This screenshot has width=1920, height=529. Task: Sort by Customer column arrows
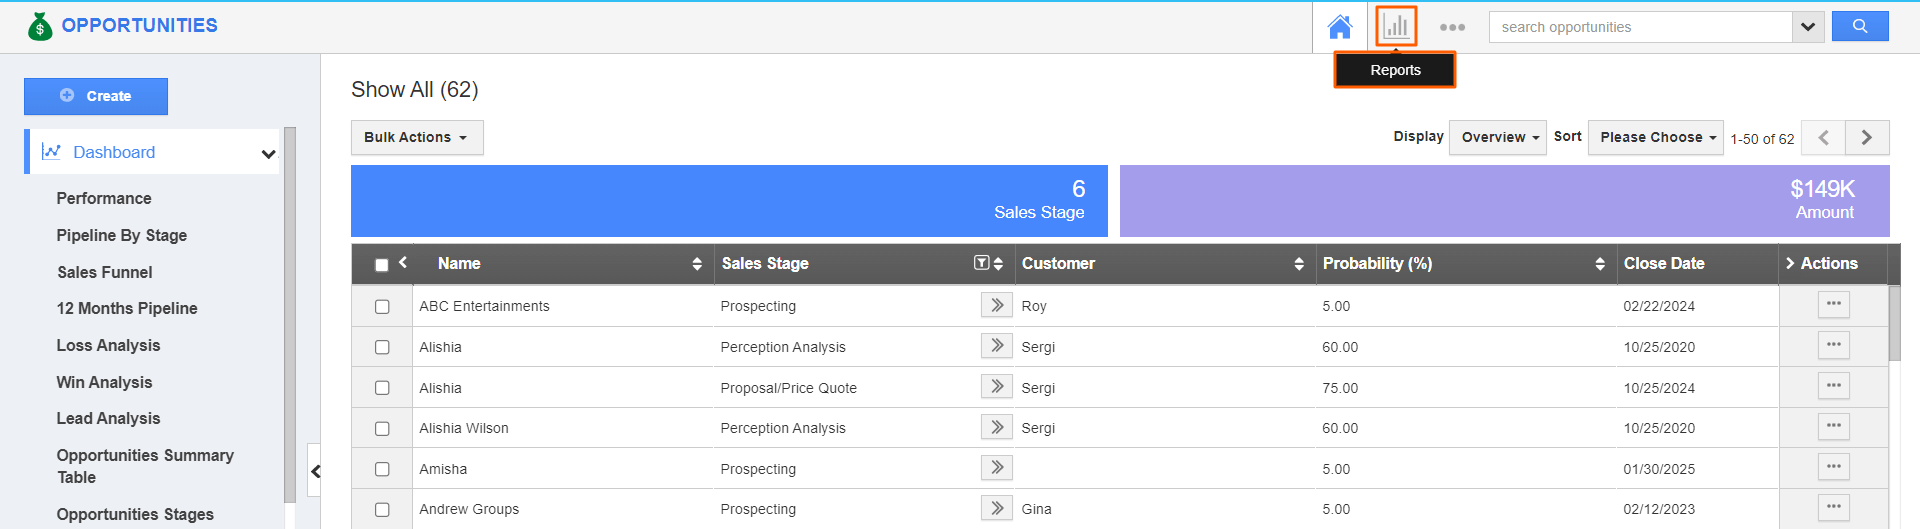tap(1299, 264)
